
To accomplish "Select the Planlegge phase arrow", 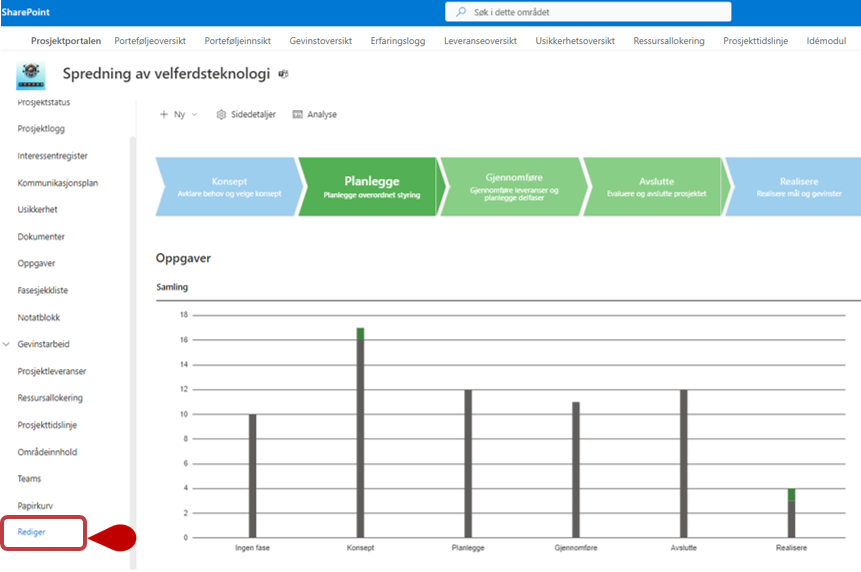I will click(371, 187).
